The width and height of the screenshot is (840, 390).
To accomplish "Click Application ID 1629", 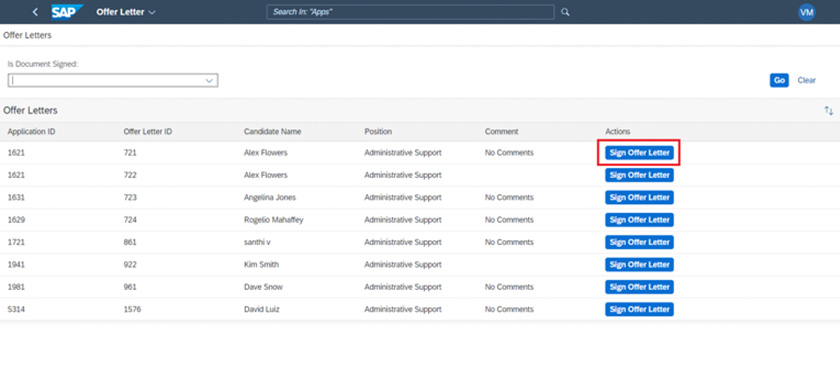I will pos(16,220).
